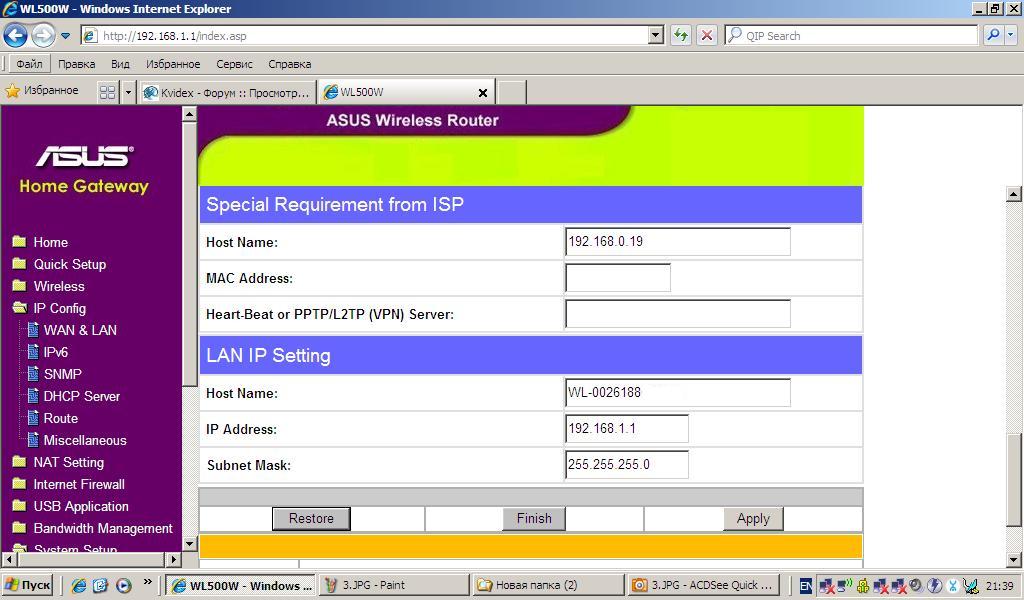This screenshot has height=600, width=1024.
Task: Collapse the IP Config folder
Action: click(49, 308)
